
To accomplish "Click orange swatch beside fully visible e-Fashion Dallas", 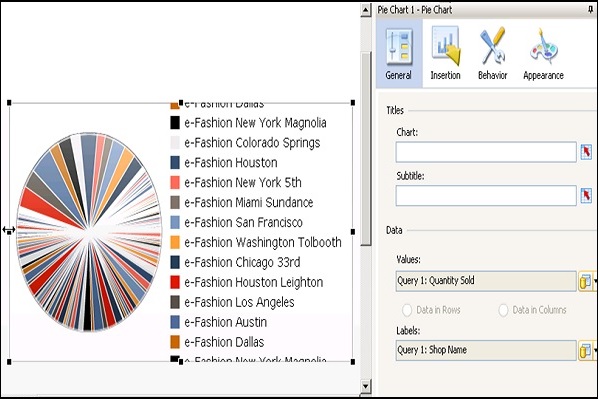I will tap(175, 342).
